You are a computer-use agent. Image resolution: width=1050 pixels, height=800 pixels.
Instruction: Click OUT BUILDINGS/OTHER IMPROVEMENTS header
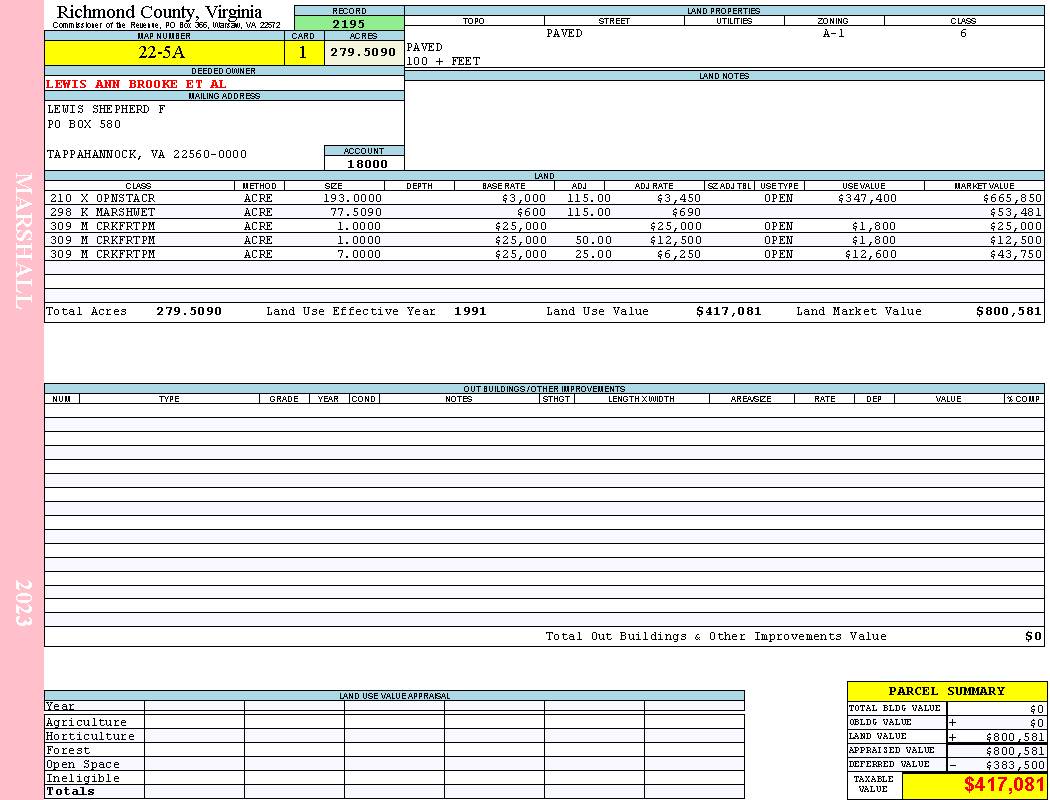click(544, 389)
